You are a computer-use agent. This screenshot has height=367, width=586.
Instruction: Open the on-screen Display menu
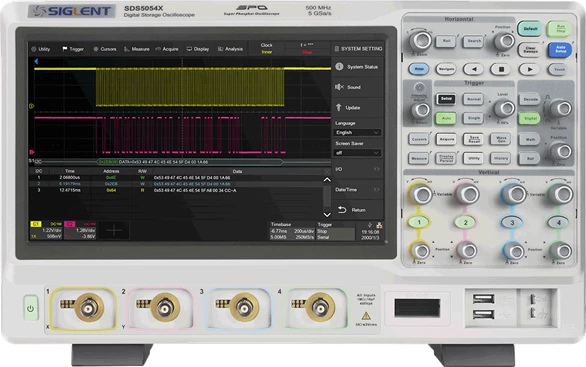[x=198, y=49]
